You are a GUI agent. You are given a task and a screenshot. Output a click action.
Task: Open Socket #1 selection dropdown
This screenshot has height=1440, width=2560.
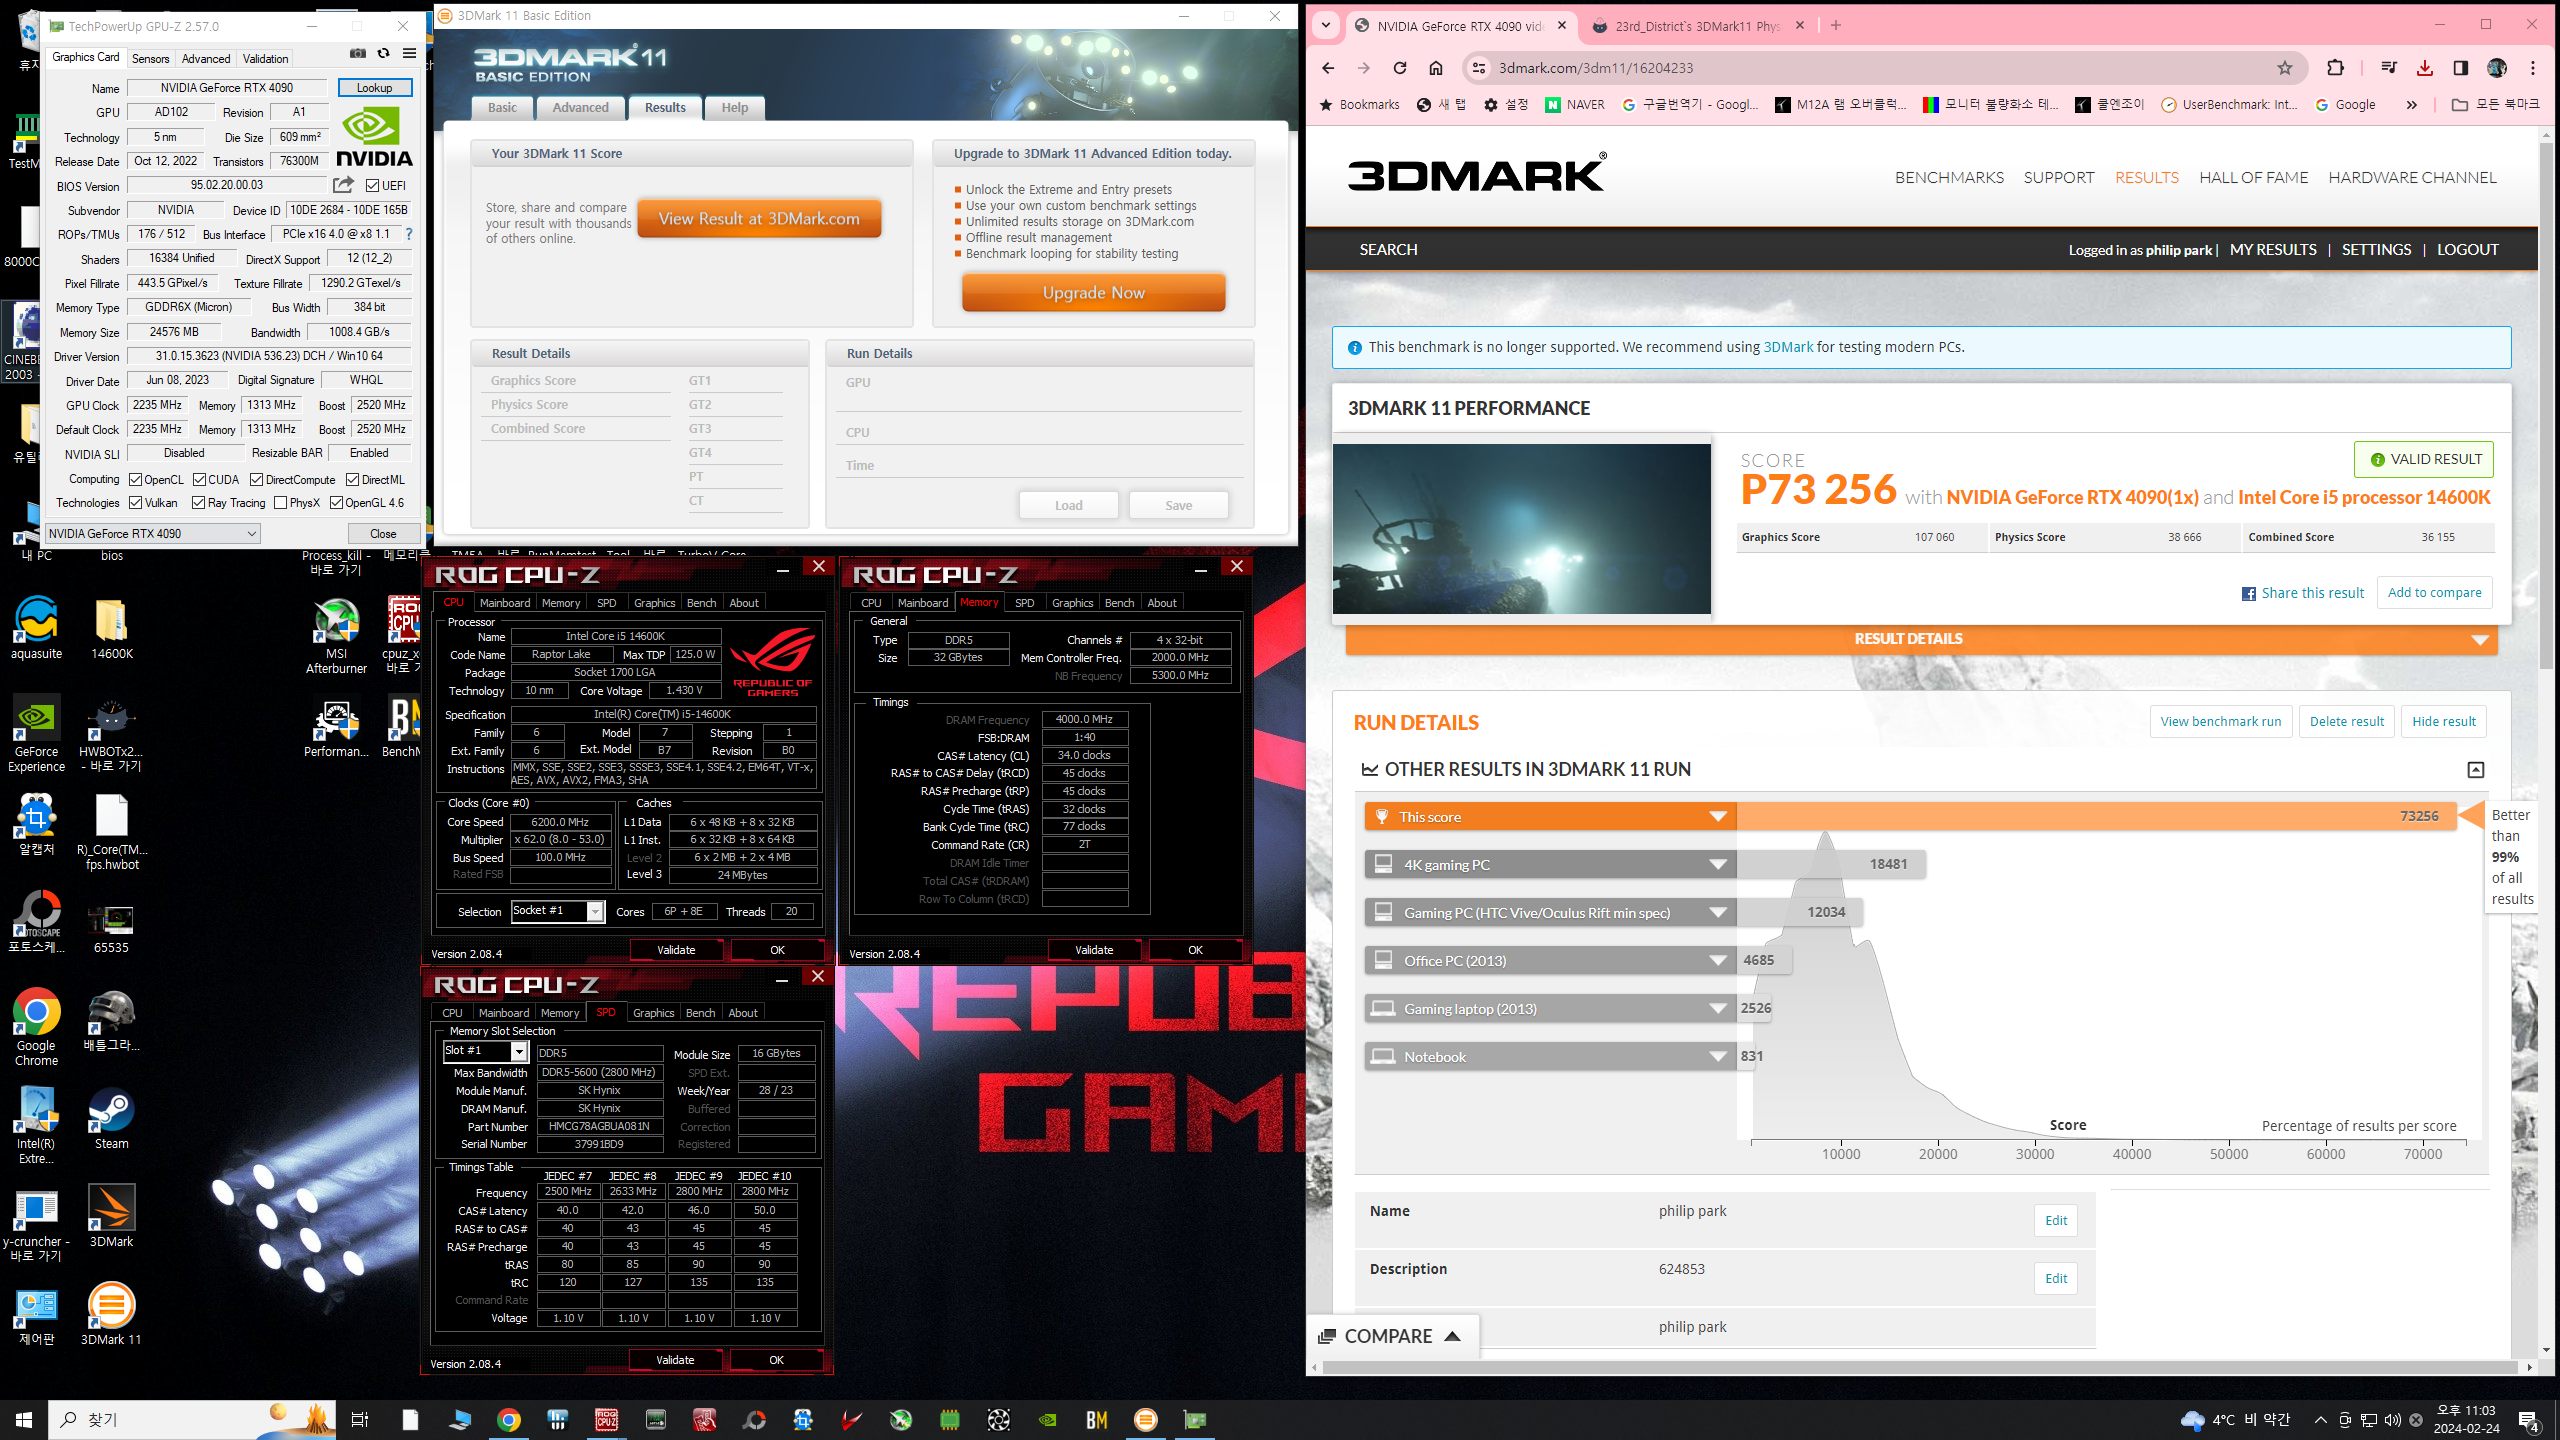pyautogui.click(x=557, y=911)
